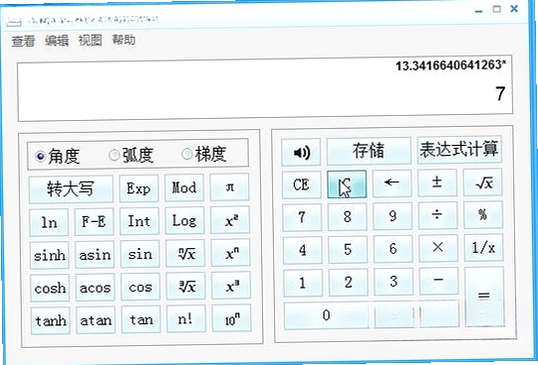Cube the value with x³
The image size is (538, 365).
pos(231,285)
